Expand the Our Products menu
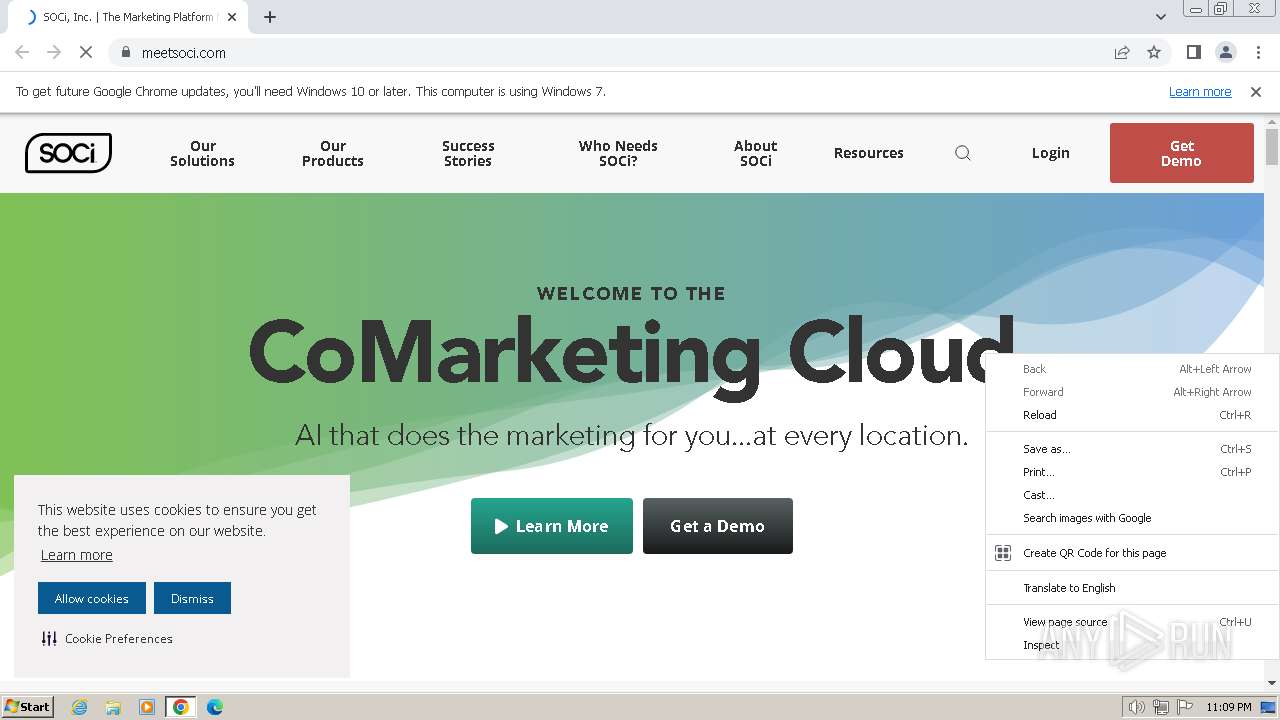This screenshot has width=1280, height=720. (333, 153)
